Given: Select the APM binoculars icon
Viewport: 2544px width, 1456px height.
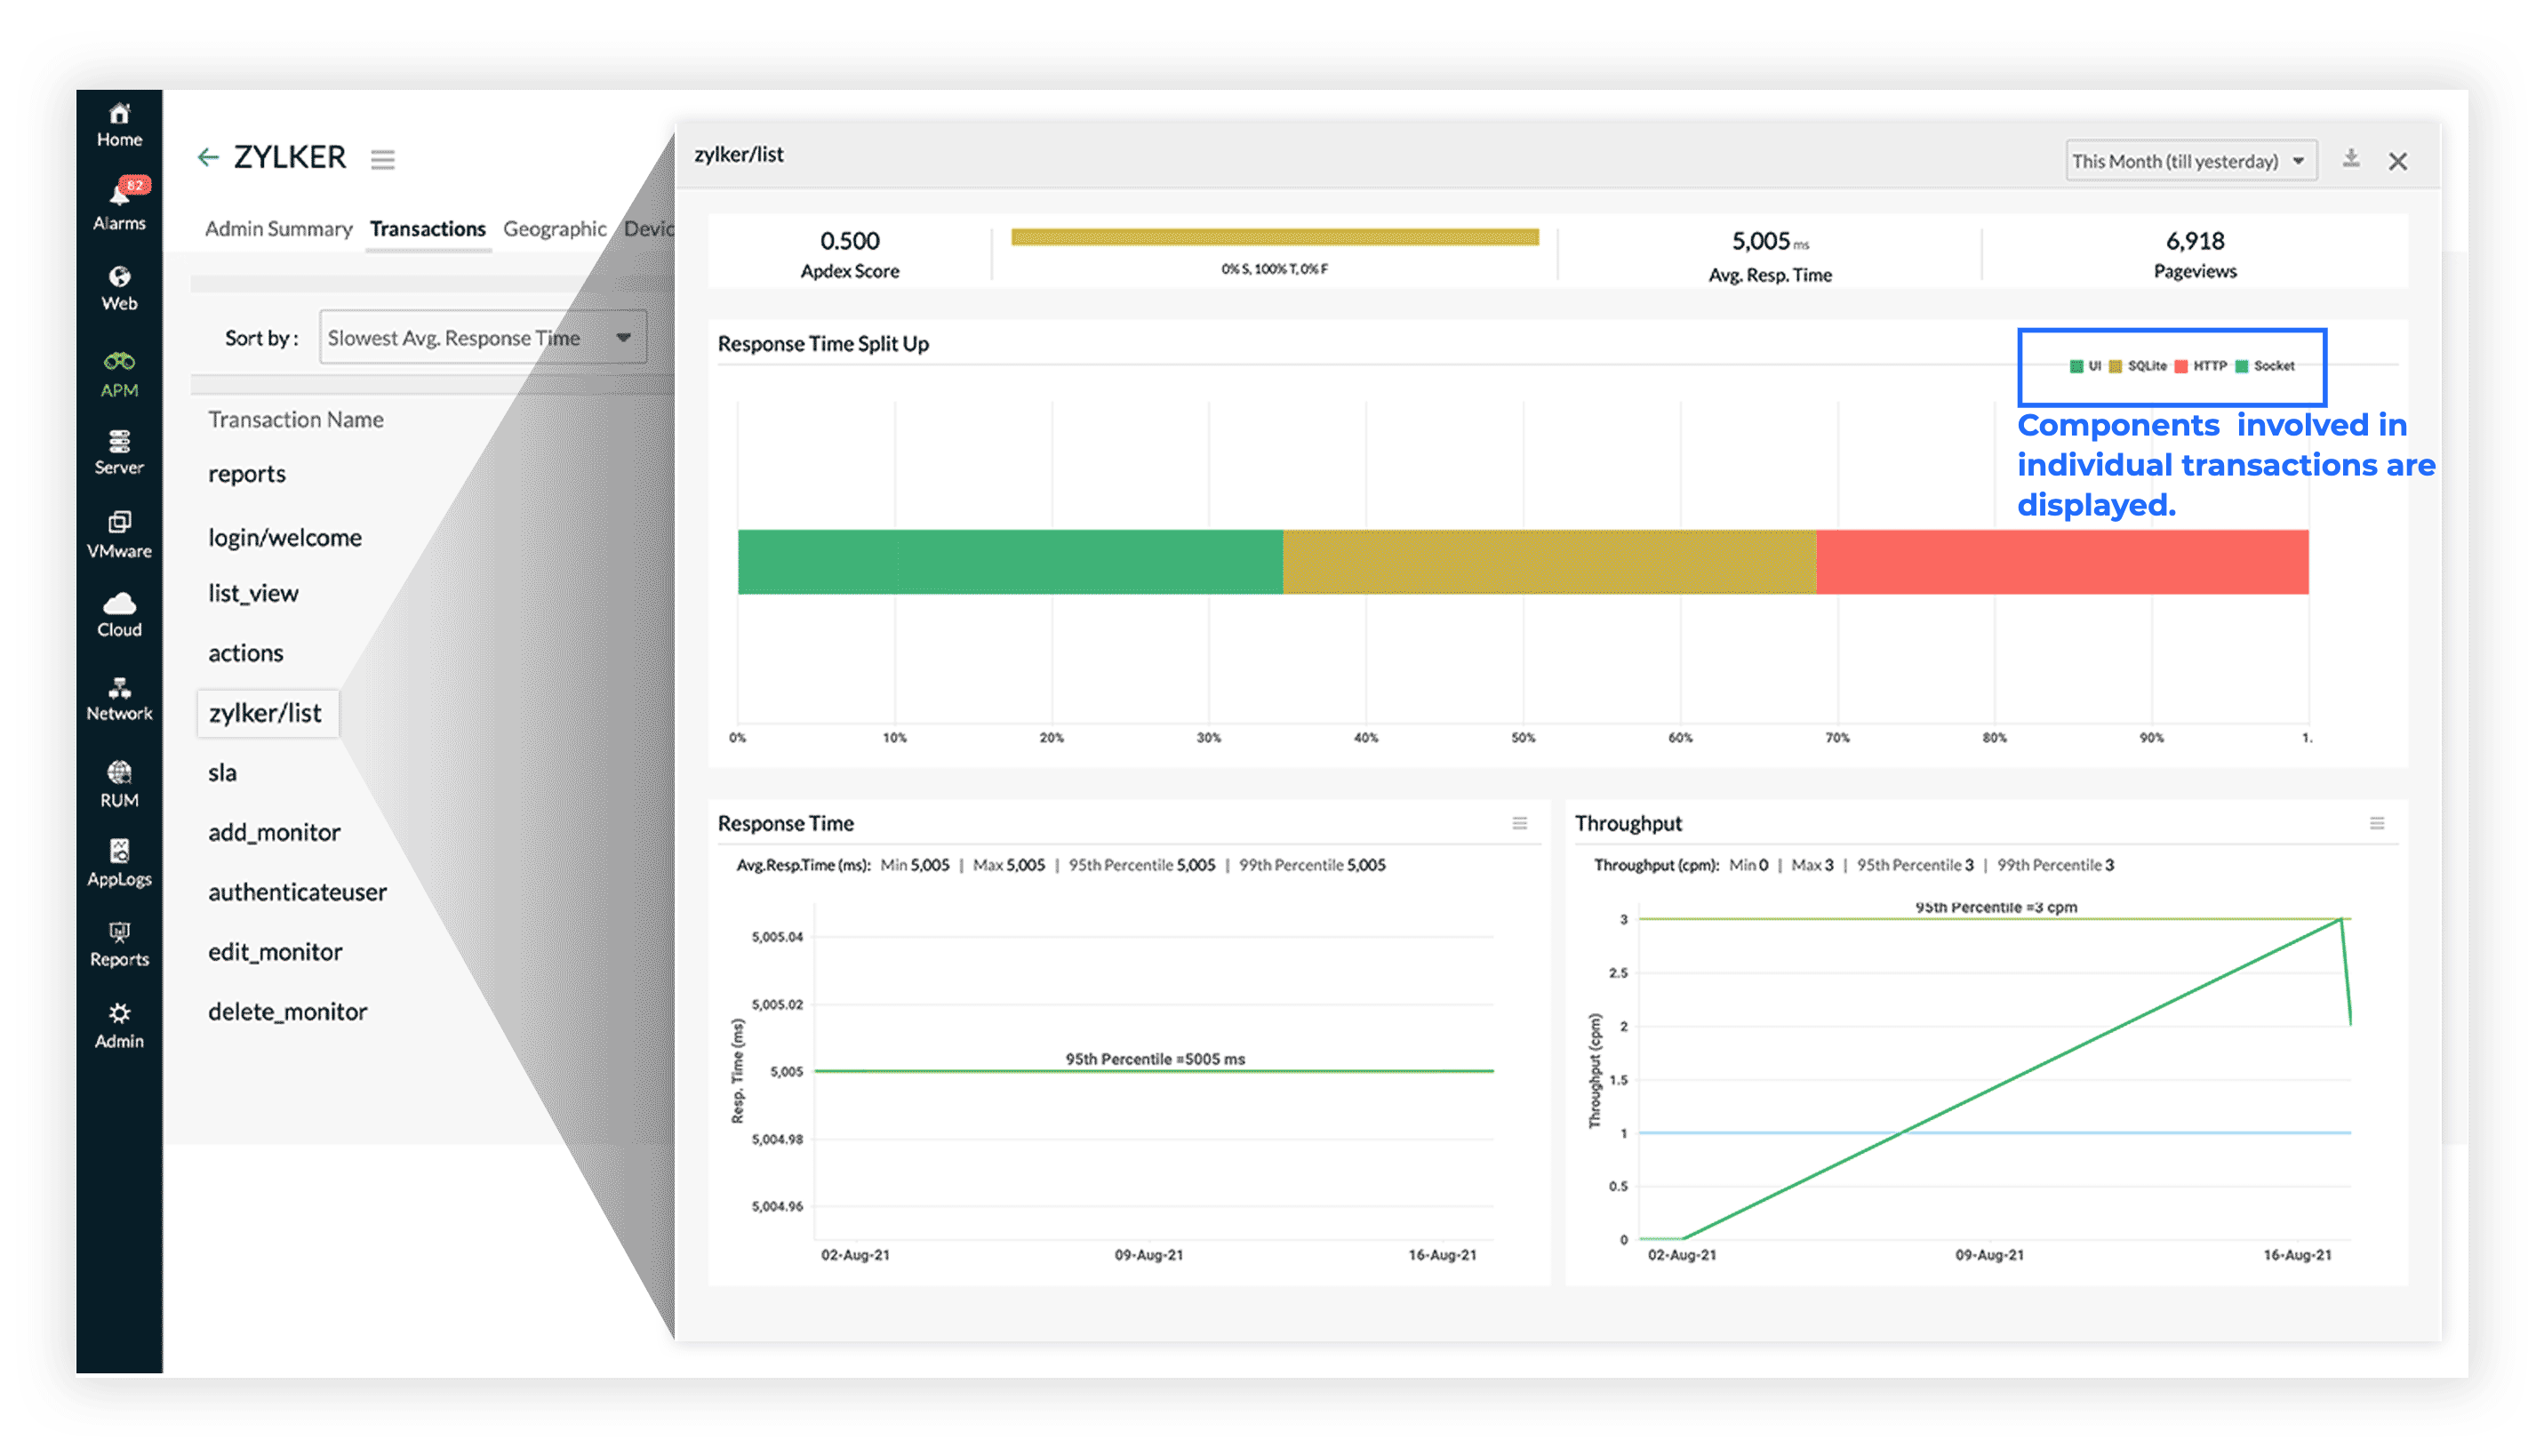Looking at the screenshot, I should 119,363.
